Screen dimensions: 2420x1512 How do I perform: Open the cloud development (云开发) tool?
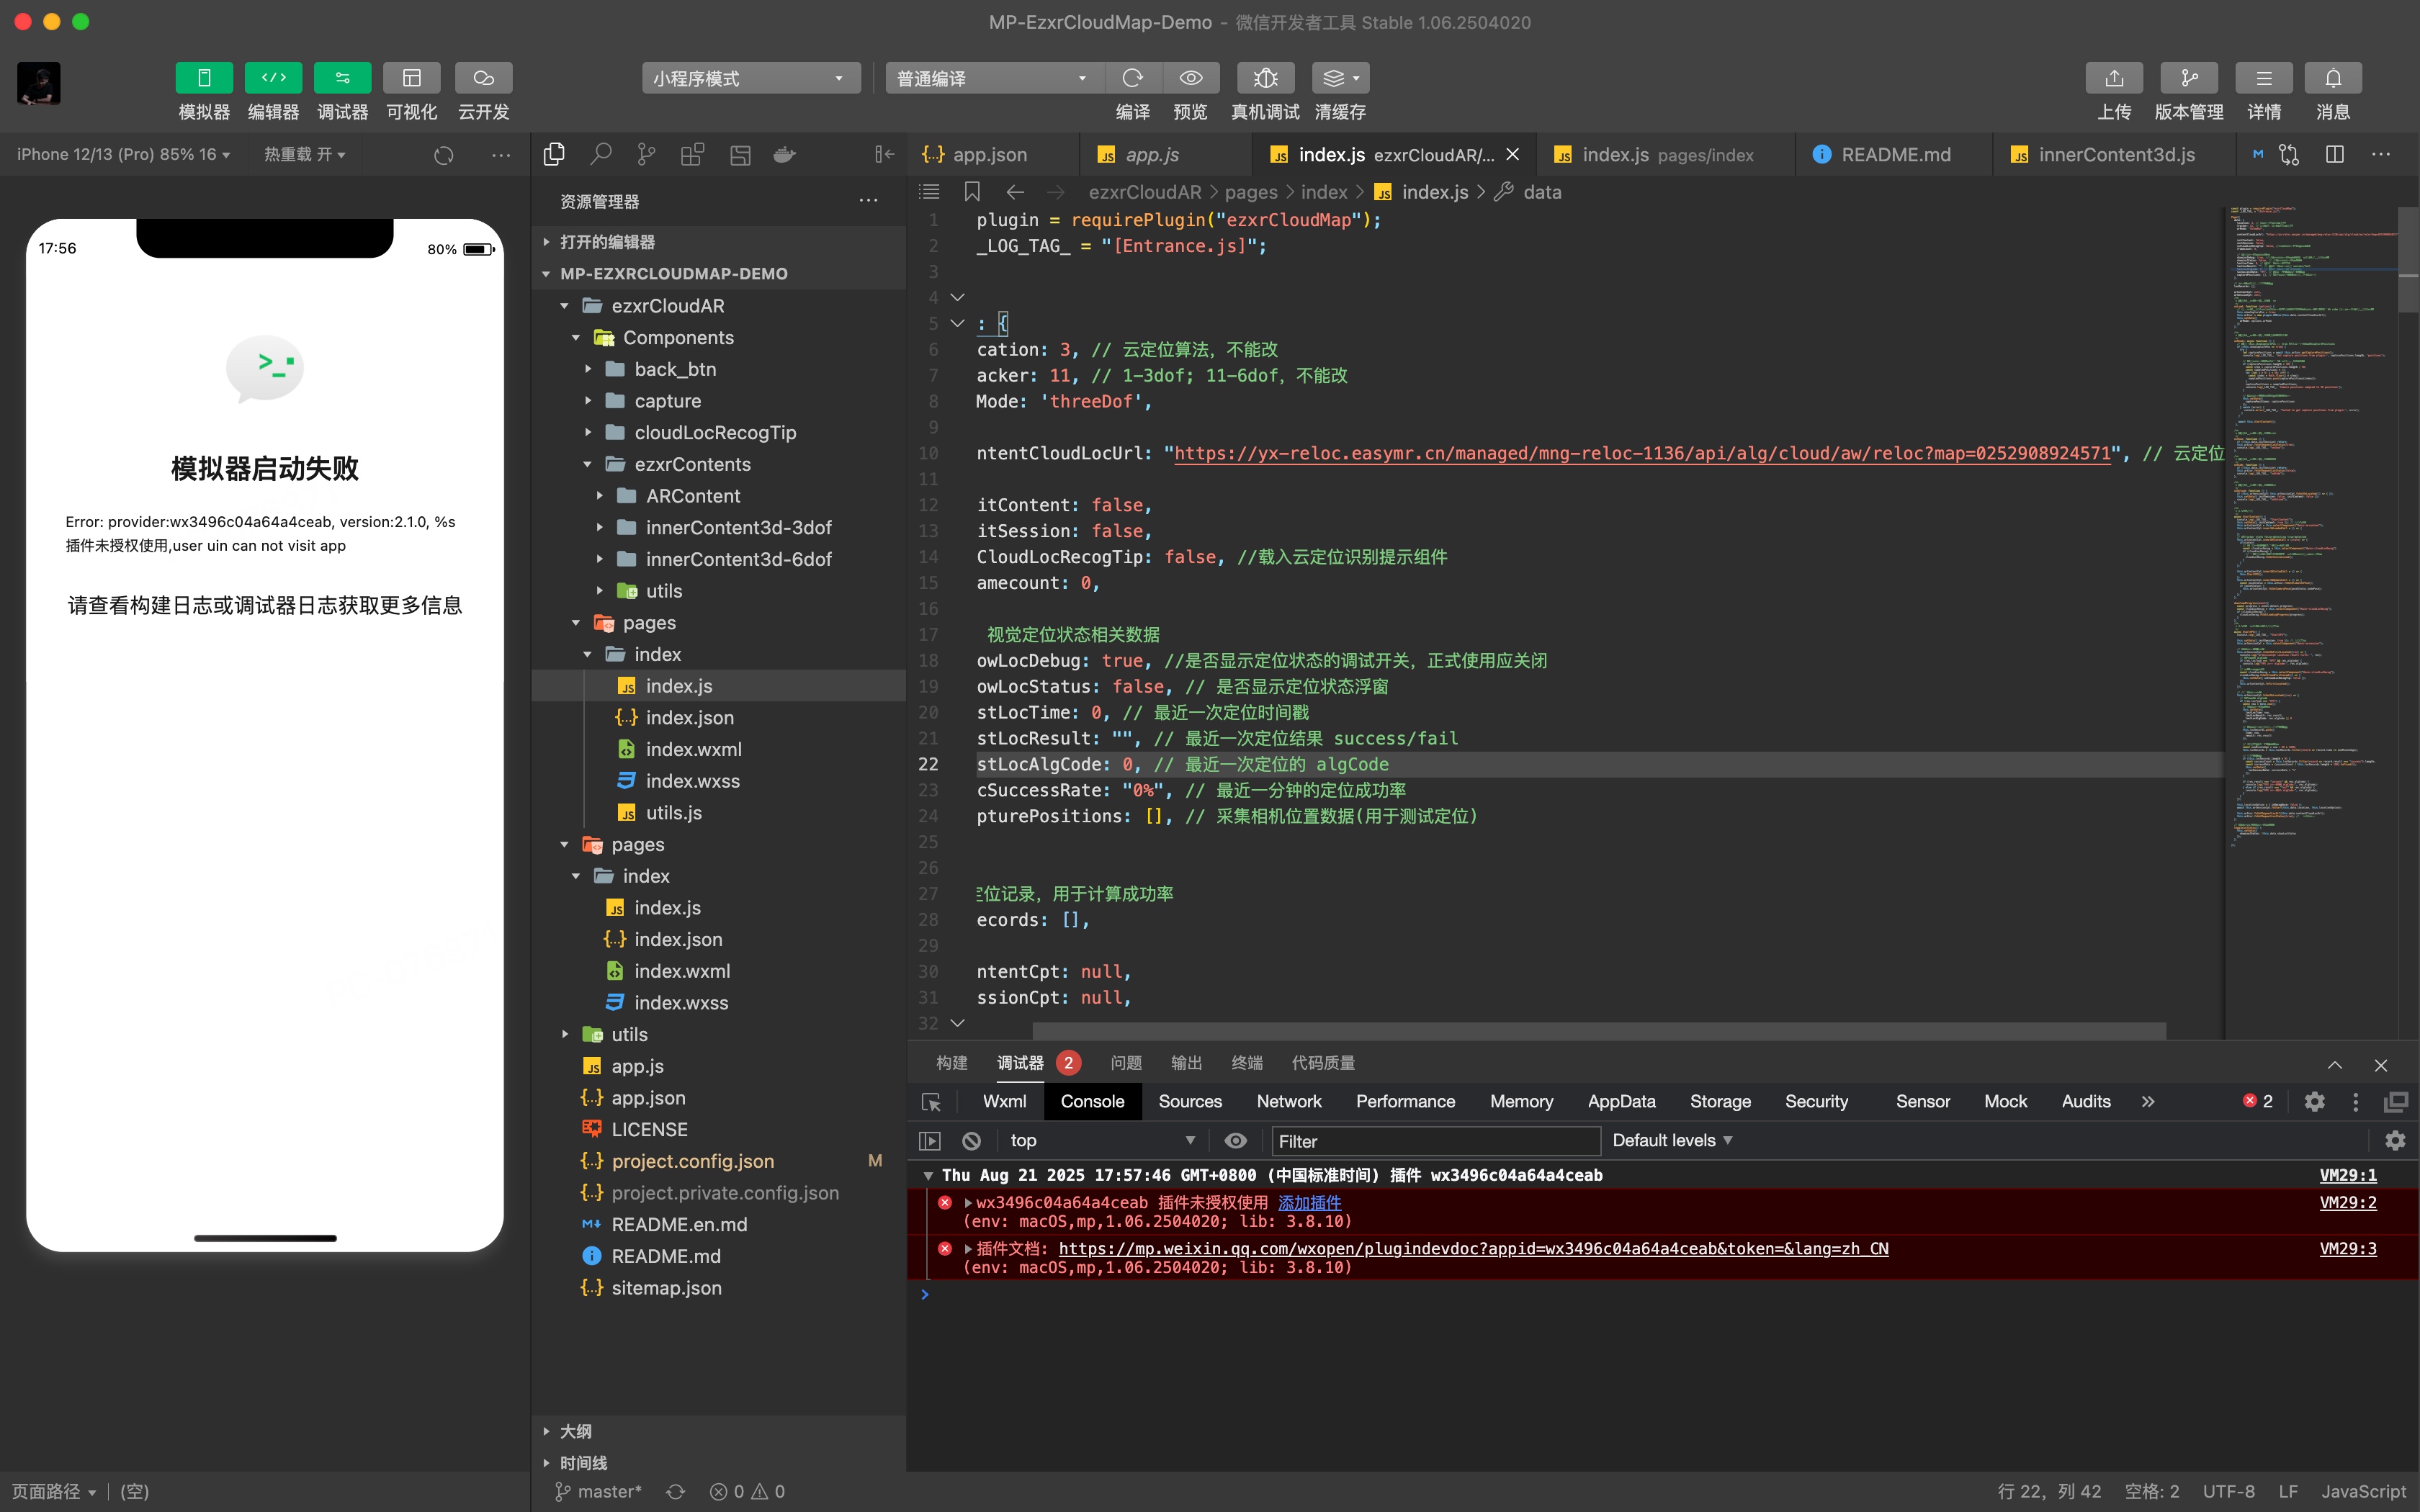(483, 78)
